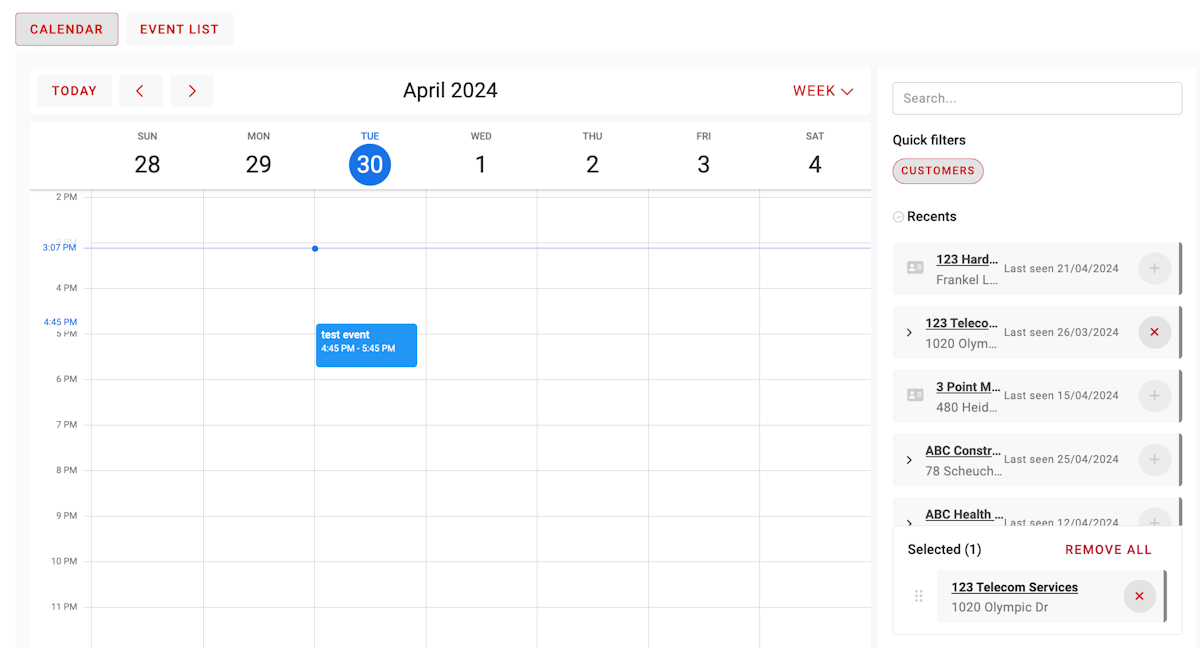The image size is (1200, 648).
Task: Click the calendar search input field
Action: 1037,98
